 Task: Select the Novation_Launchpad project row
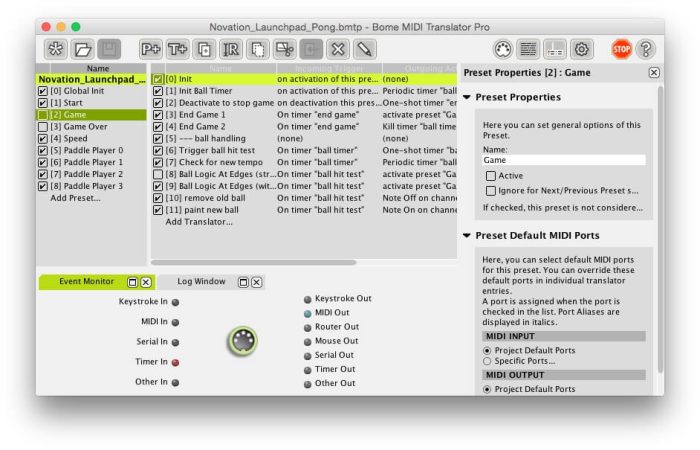(91, 79)
